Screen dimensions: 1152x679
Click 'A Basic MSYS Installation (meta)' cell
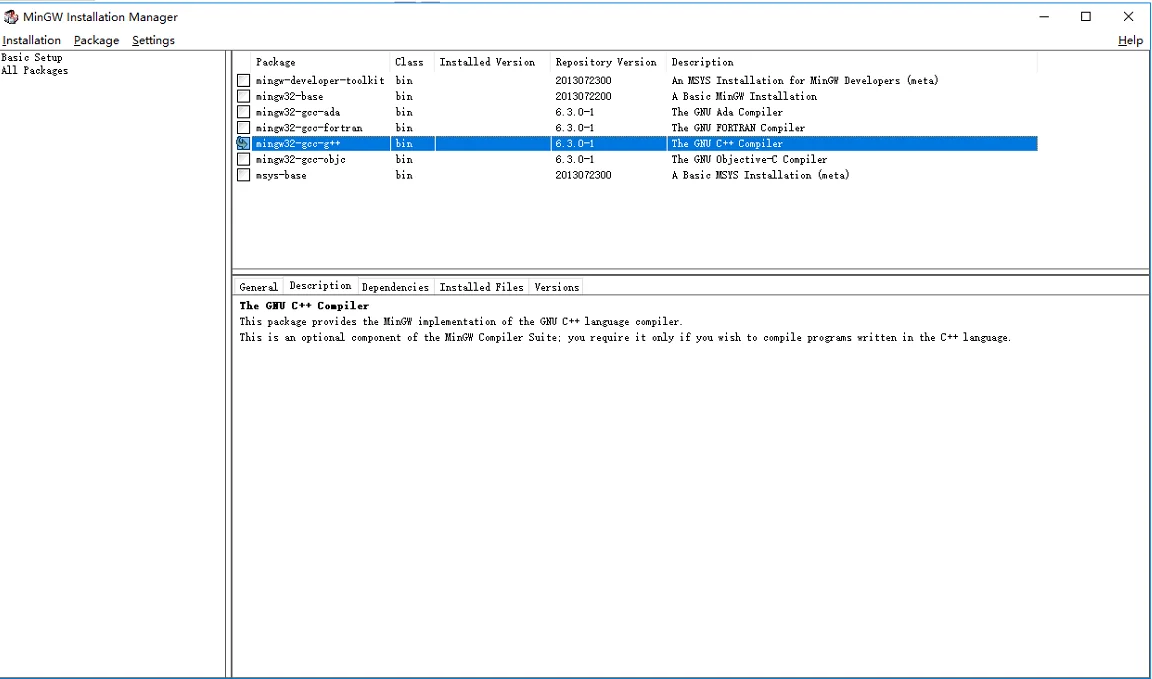(760, 176)
